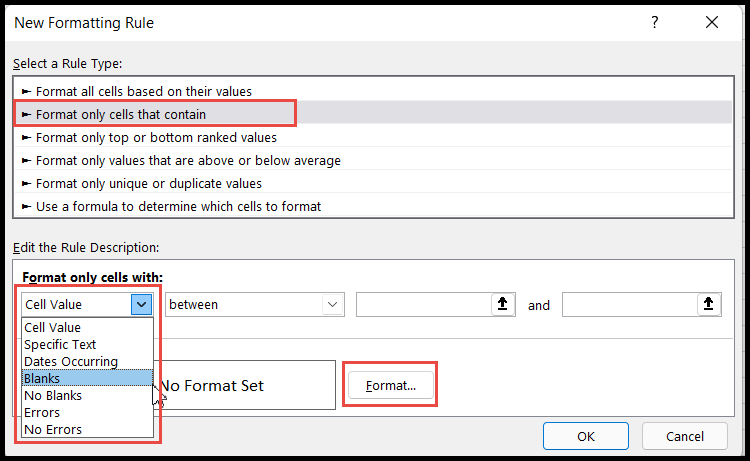
Task: Select 'Blanks' in the dropdown list
Action: click(42, 378)
